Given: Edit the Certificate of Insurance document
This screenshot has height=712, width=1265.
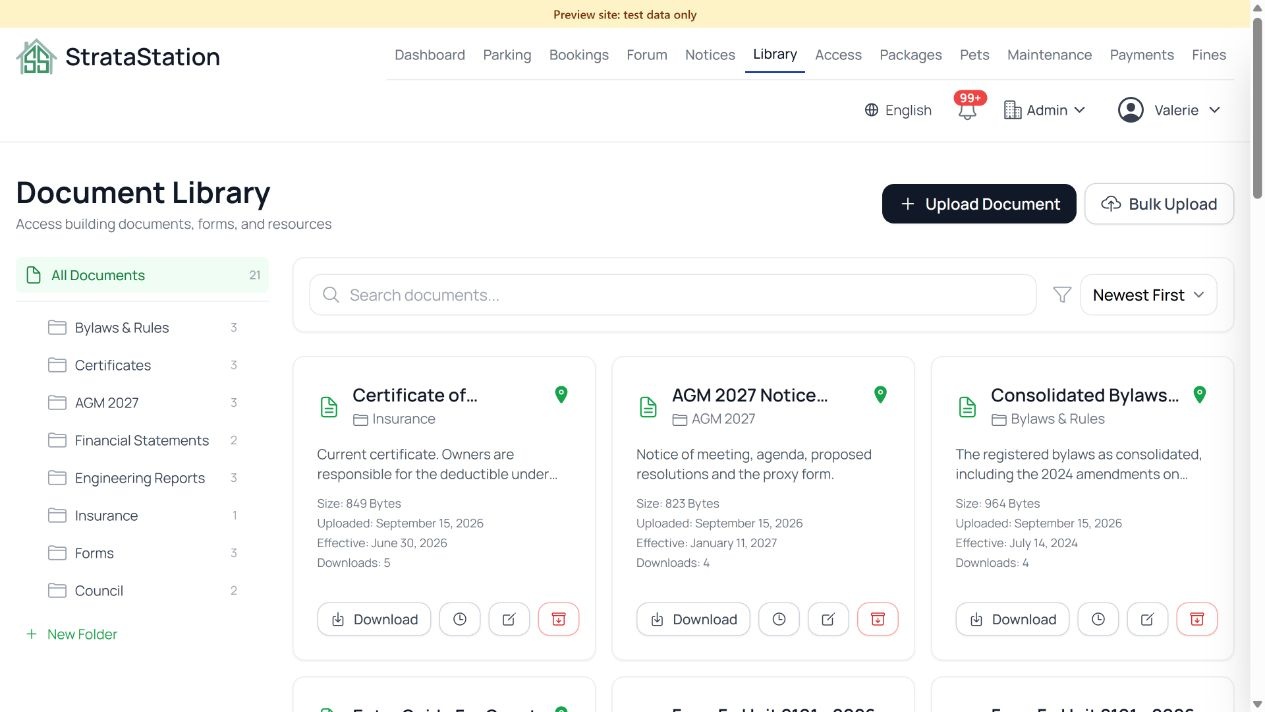Looking at the screenshot, I should tap(509, 619).
